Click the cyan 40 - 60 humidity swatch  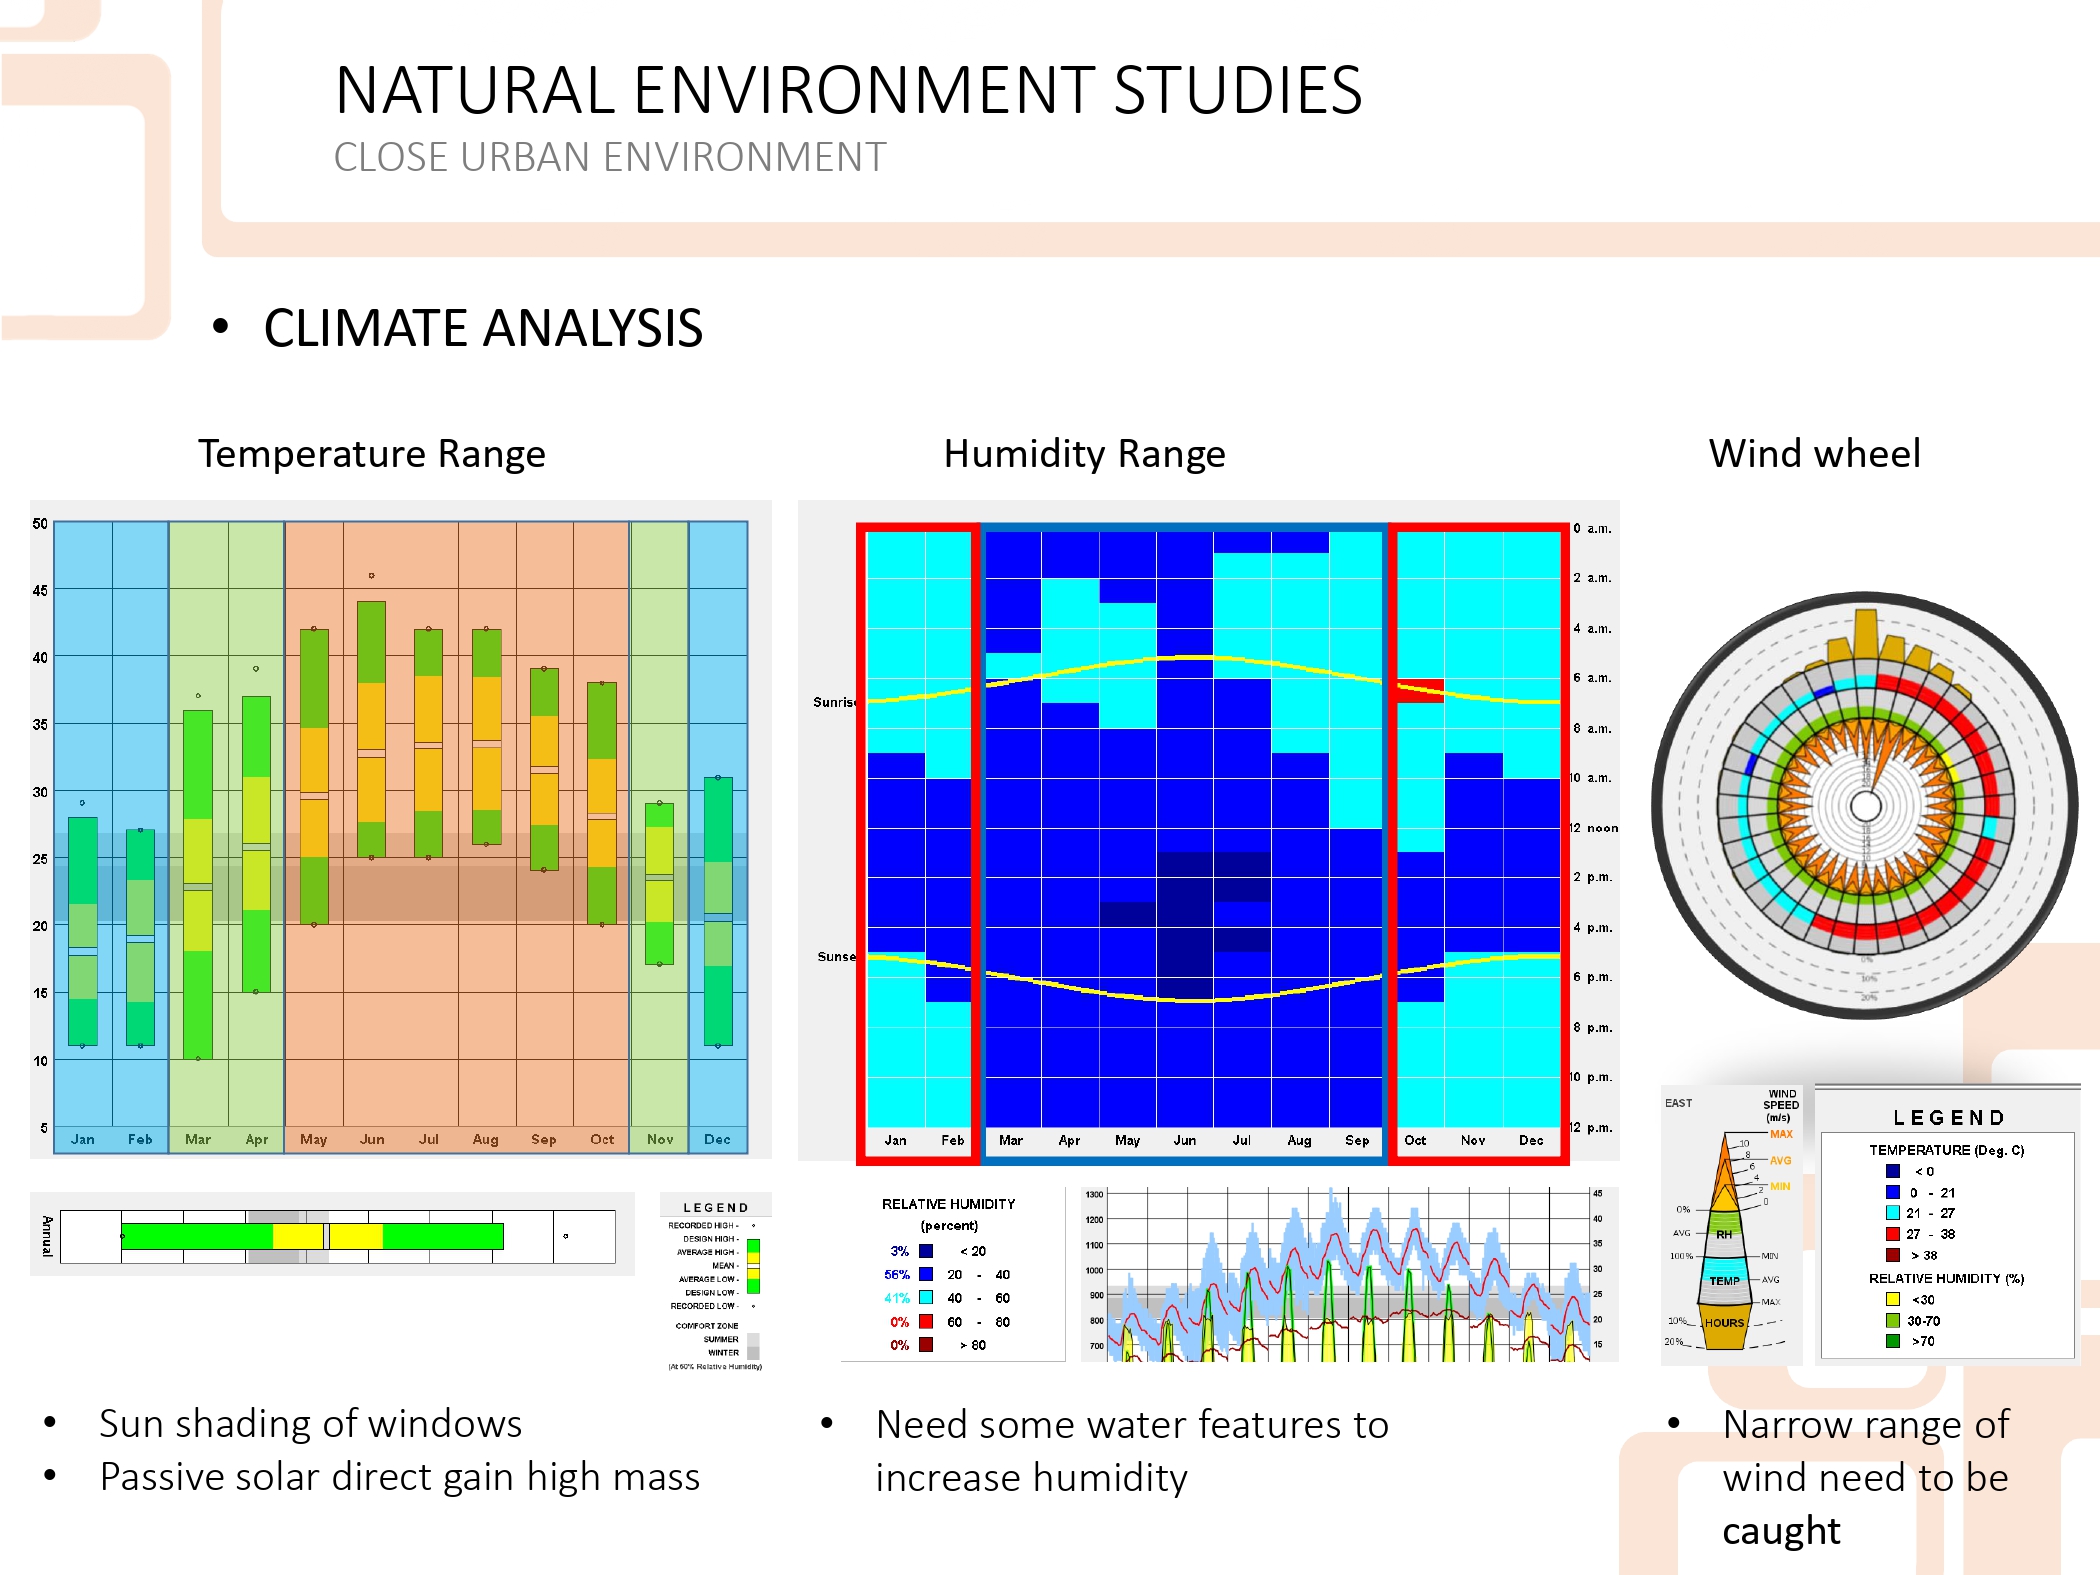(x=926, y=1298)
